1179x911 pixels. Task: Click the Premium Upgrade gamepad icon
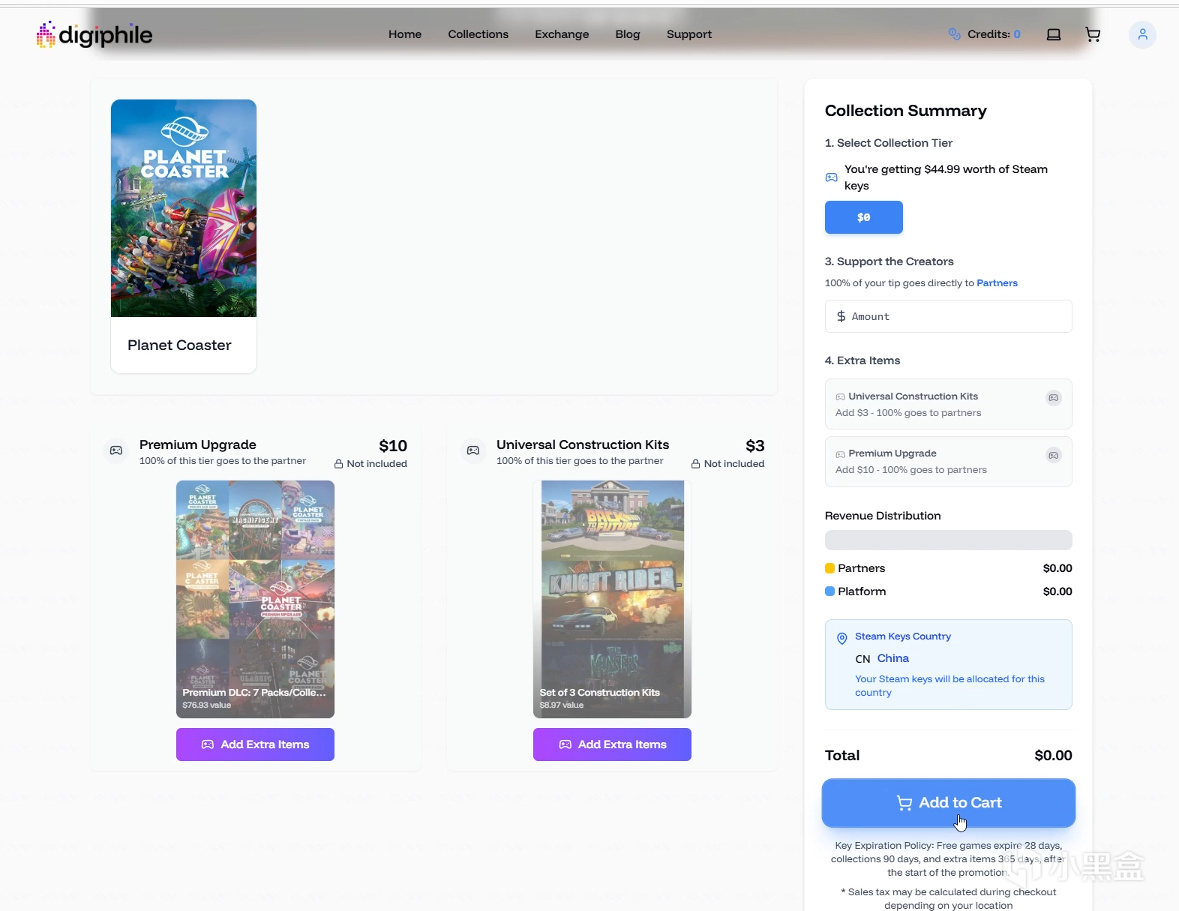(116, 450)
